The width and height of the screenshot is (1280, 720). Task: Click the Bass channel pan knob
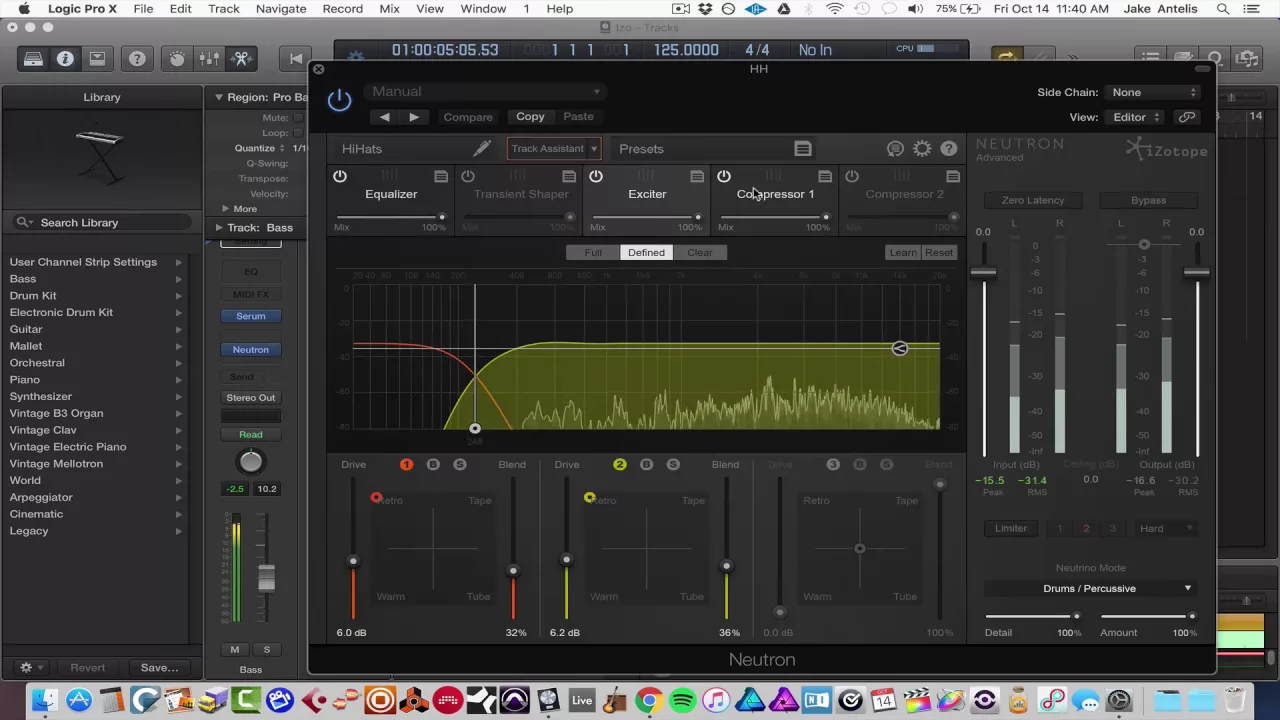(251, 461)
